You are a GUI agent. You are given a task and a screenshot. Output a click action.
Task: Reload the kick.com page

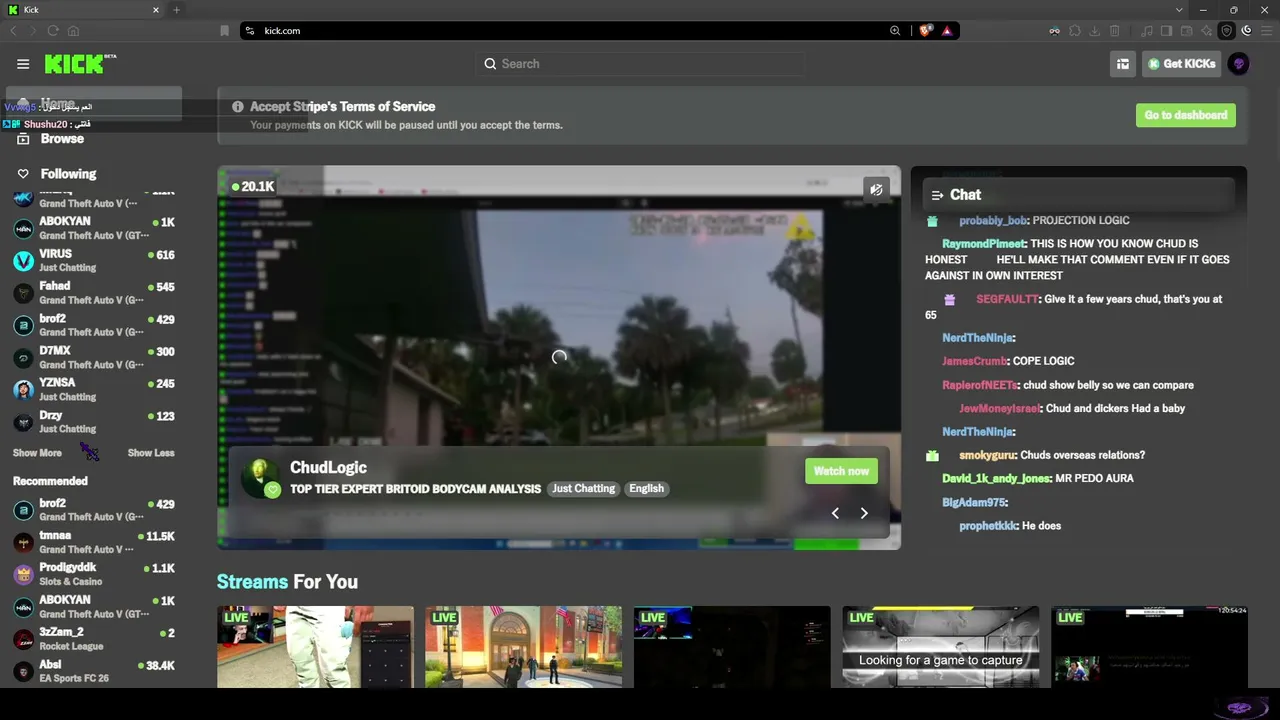point(53,31)
